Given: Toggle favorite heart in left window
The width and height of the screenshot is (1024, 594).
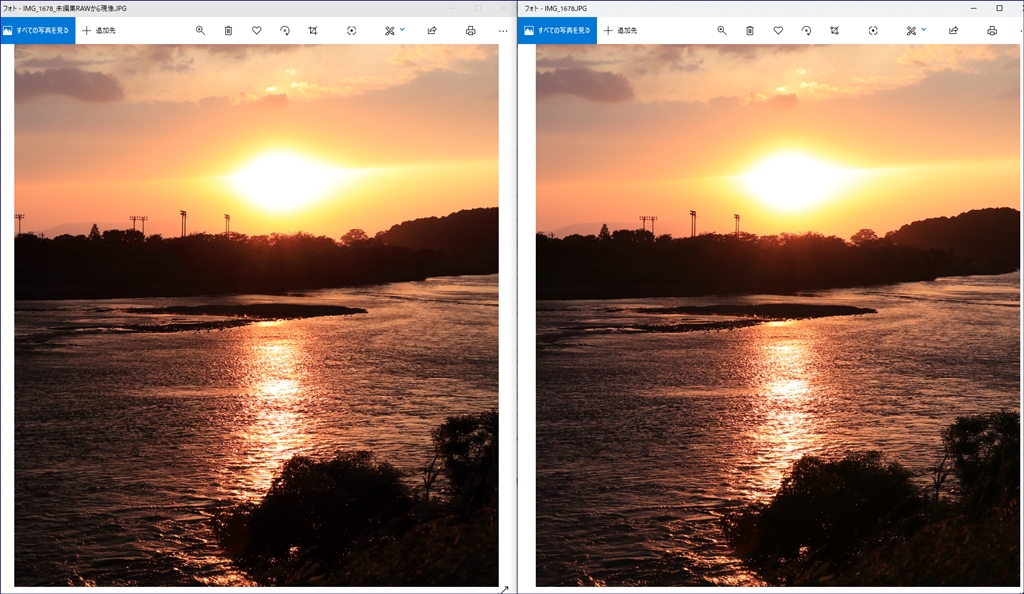Looking at the screenshot, I should 256,31.
